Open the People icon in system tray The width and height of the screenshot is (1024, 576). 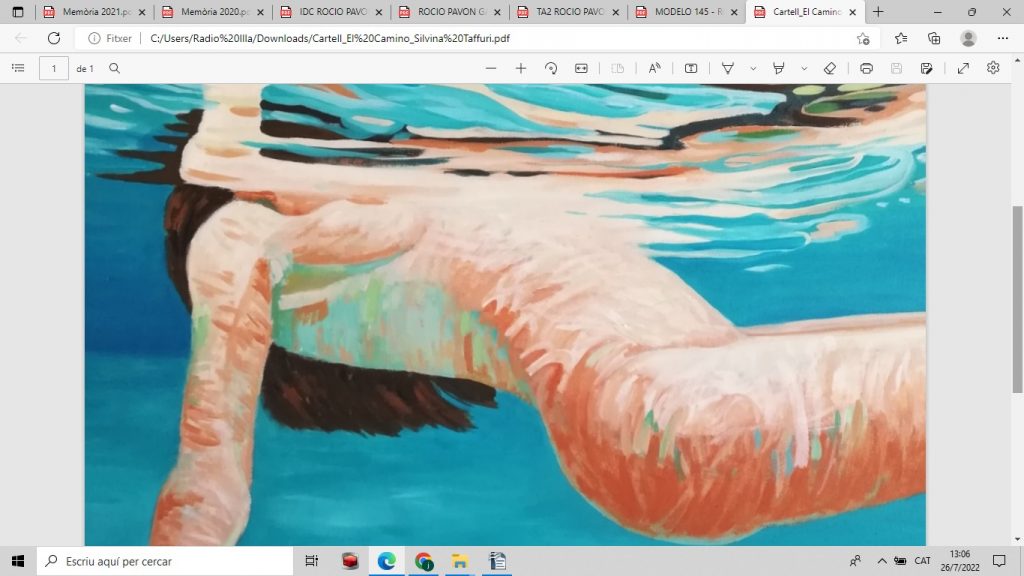(x=855, y=561)
